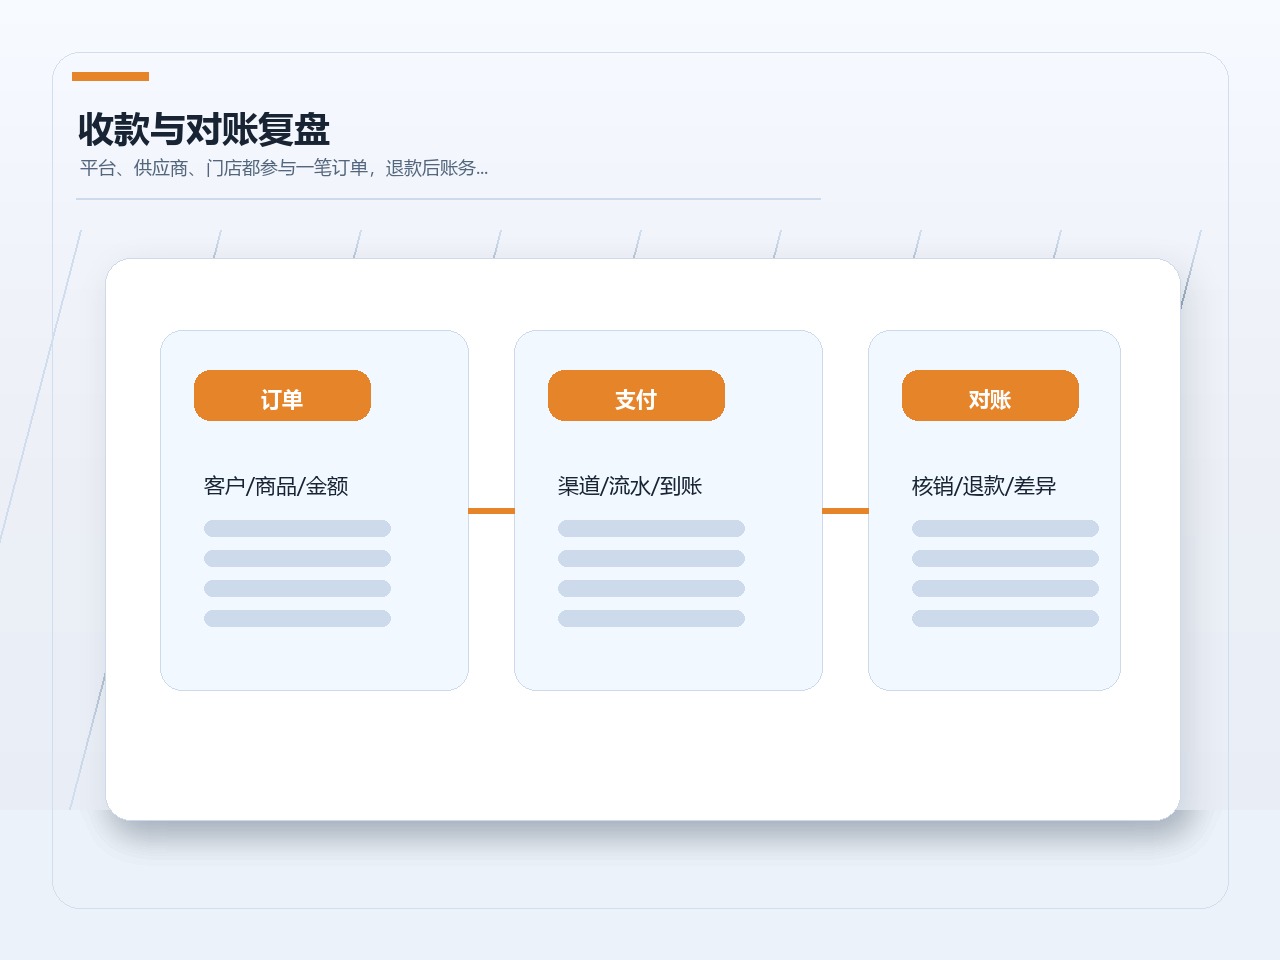
Task: Click the orange accent bar above title
Action: point(110,76)
